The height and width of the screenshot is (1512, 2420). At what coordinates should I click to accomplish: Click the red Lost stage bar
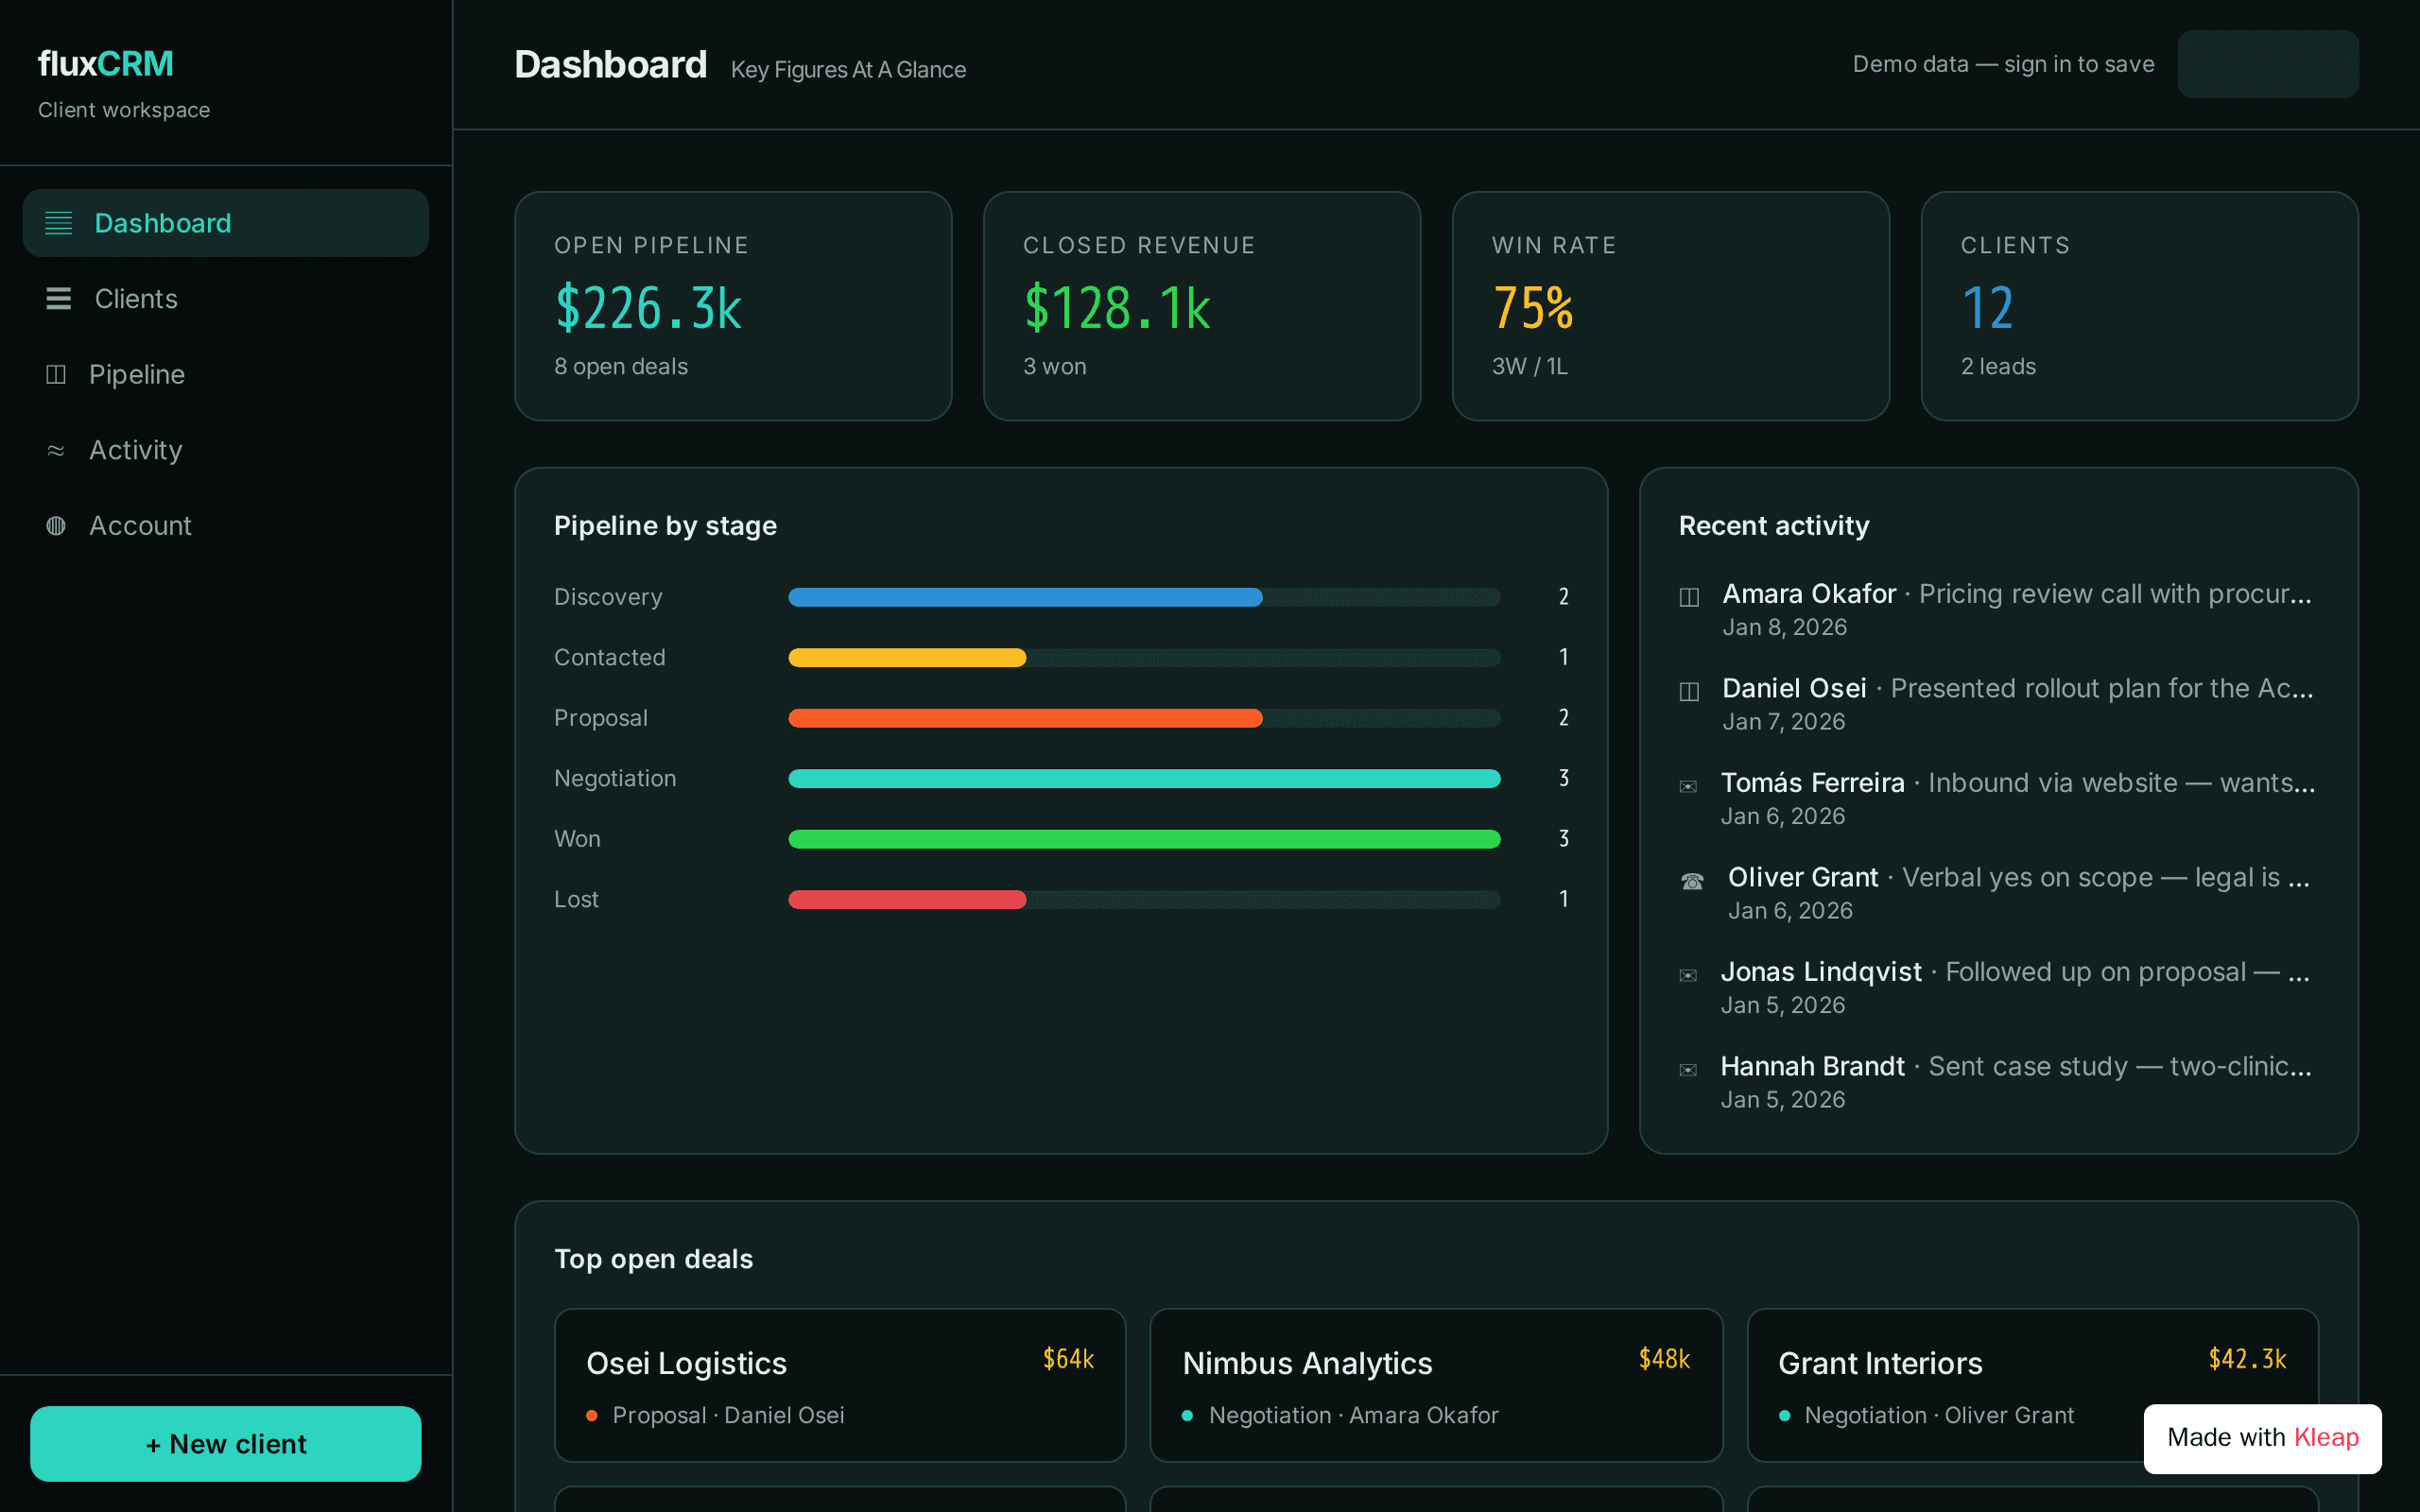pyautogui.click(x=907, y=899)
